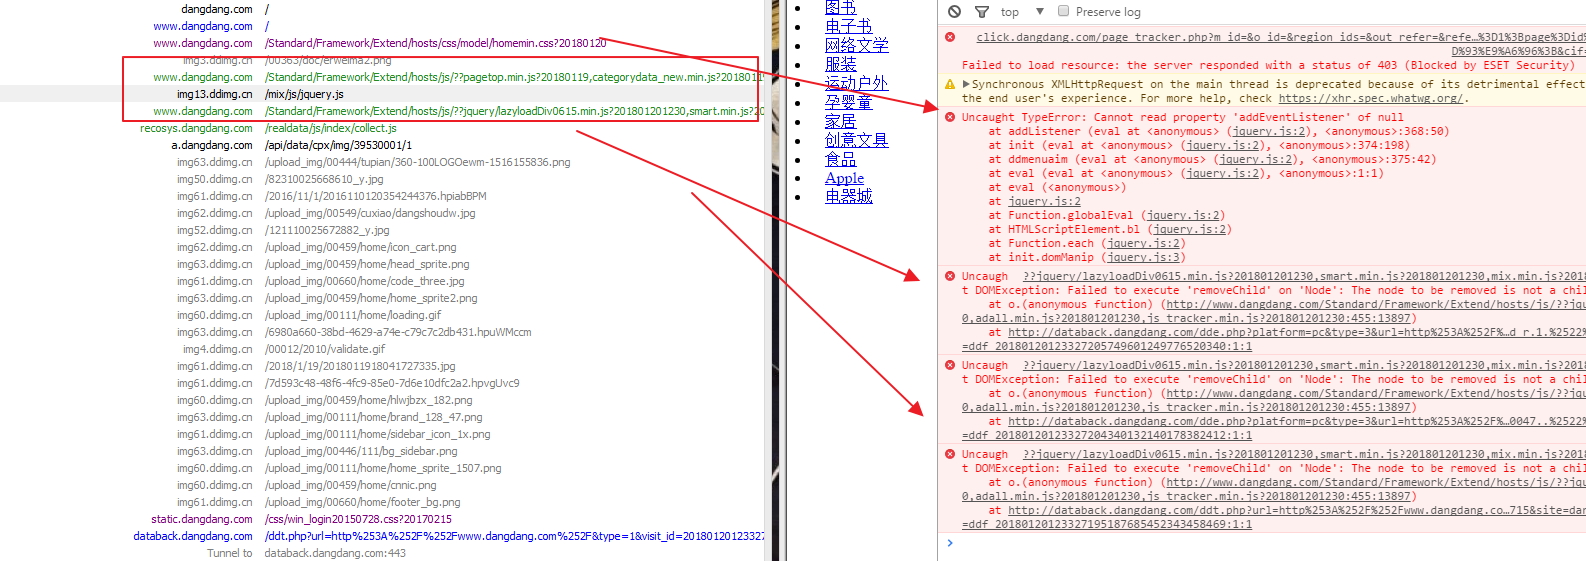Open the 运动户外 link
This screenshot has width=1586, height=561.
(856, 83)
